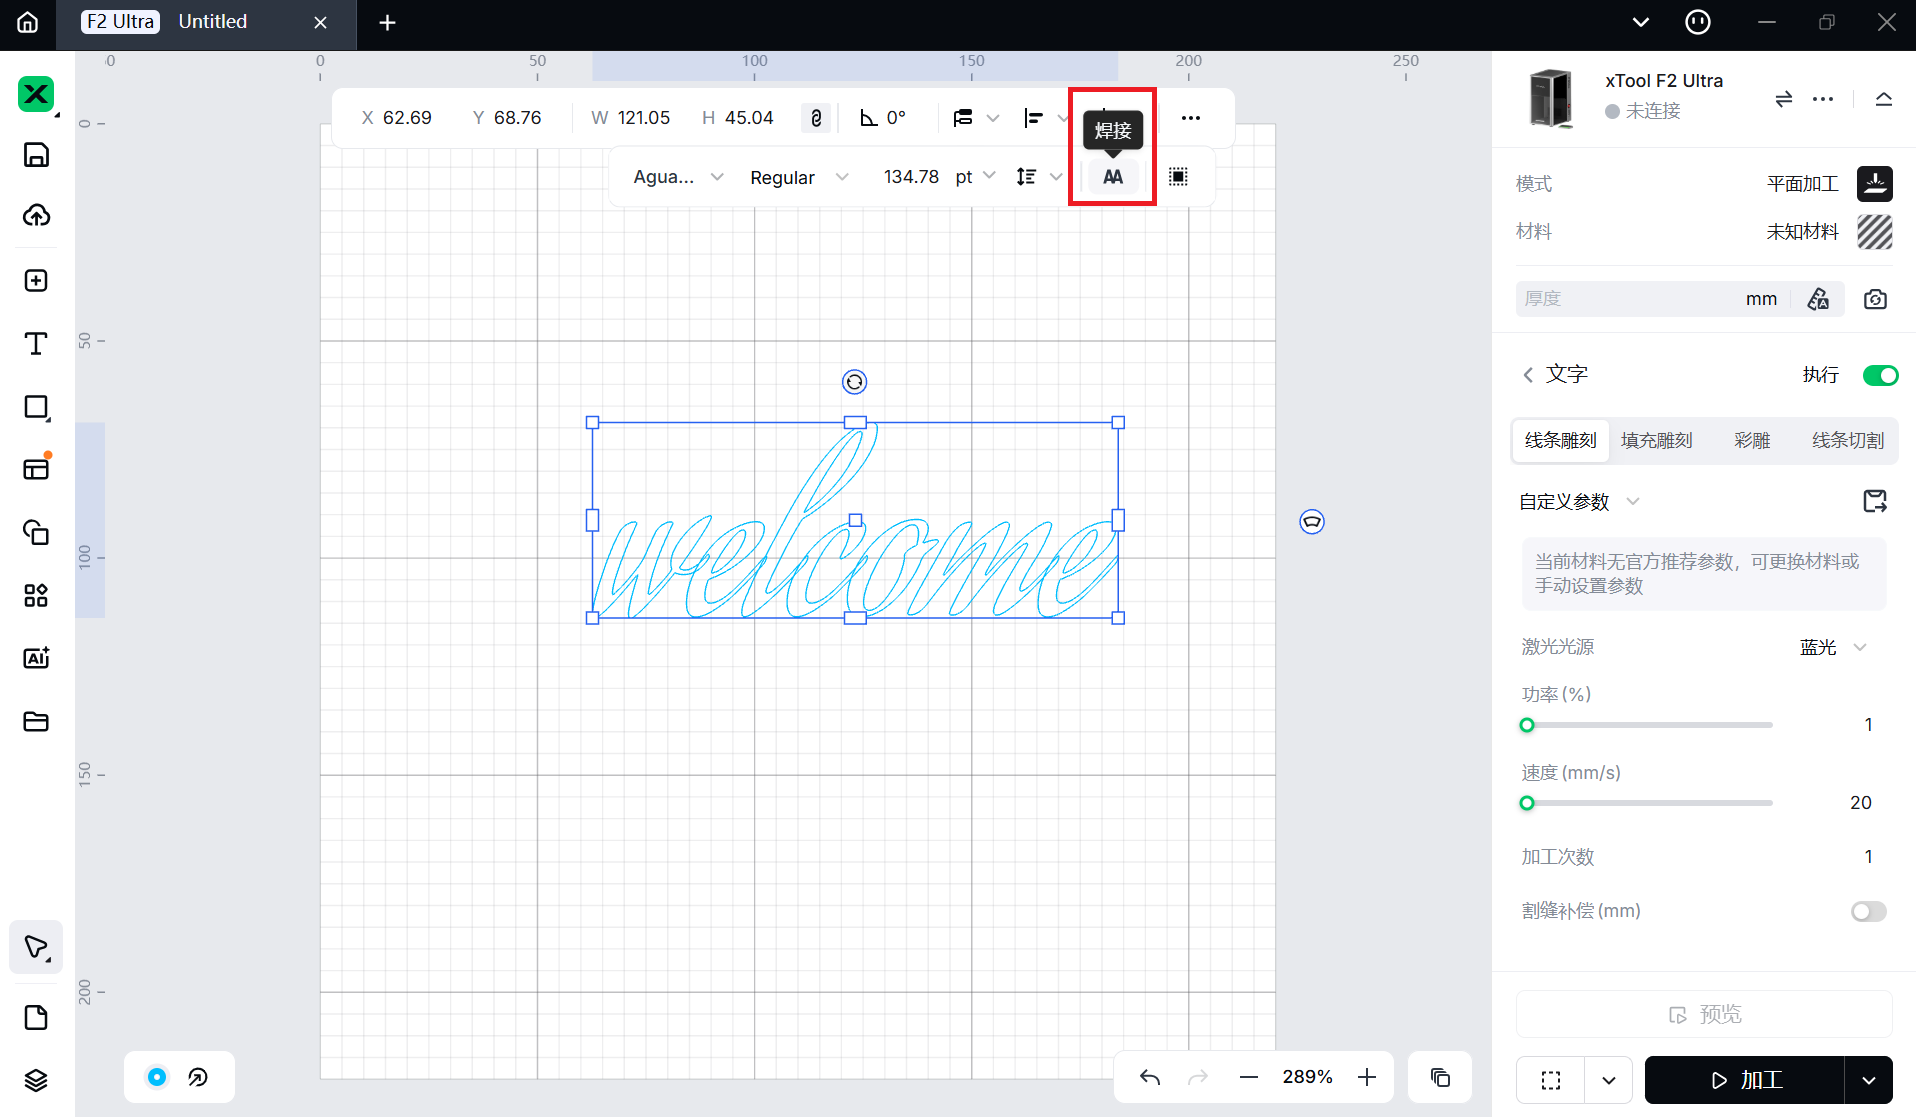Open the Agua font family dropdown
The height and width of the screenshot is (1117, 1916).
(677, 177)
